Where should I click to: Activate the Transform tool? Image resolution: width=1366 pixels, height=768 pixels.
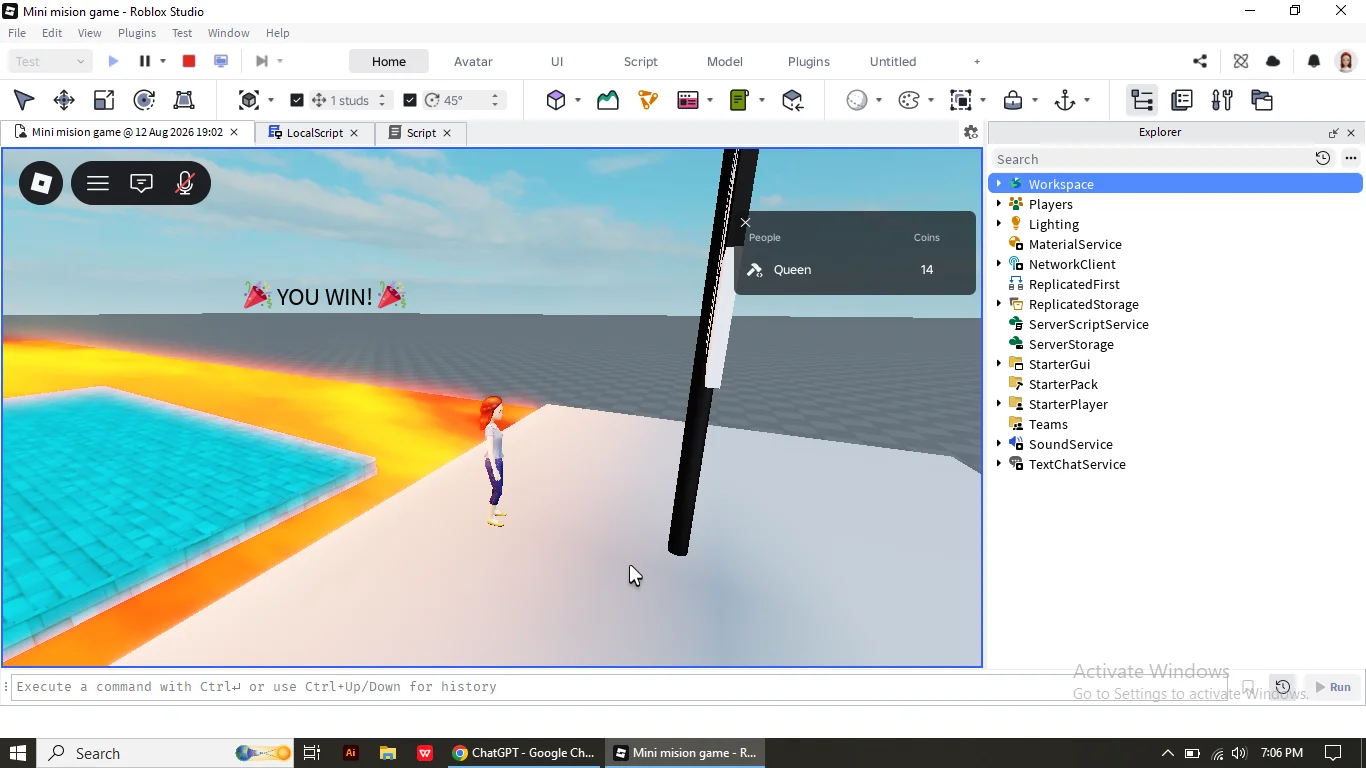(184, 100)
